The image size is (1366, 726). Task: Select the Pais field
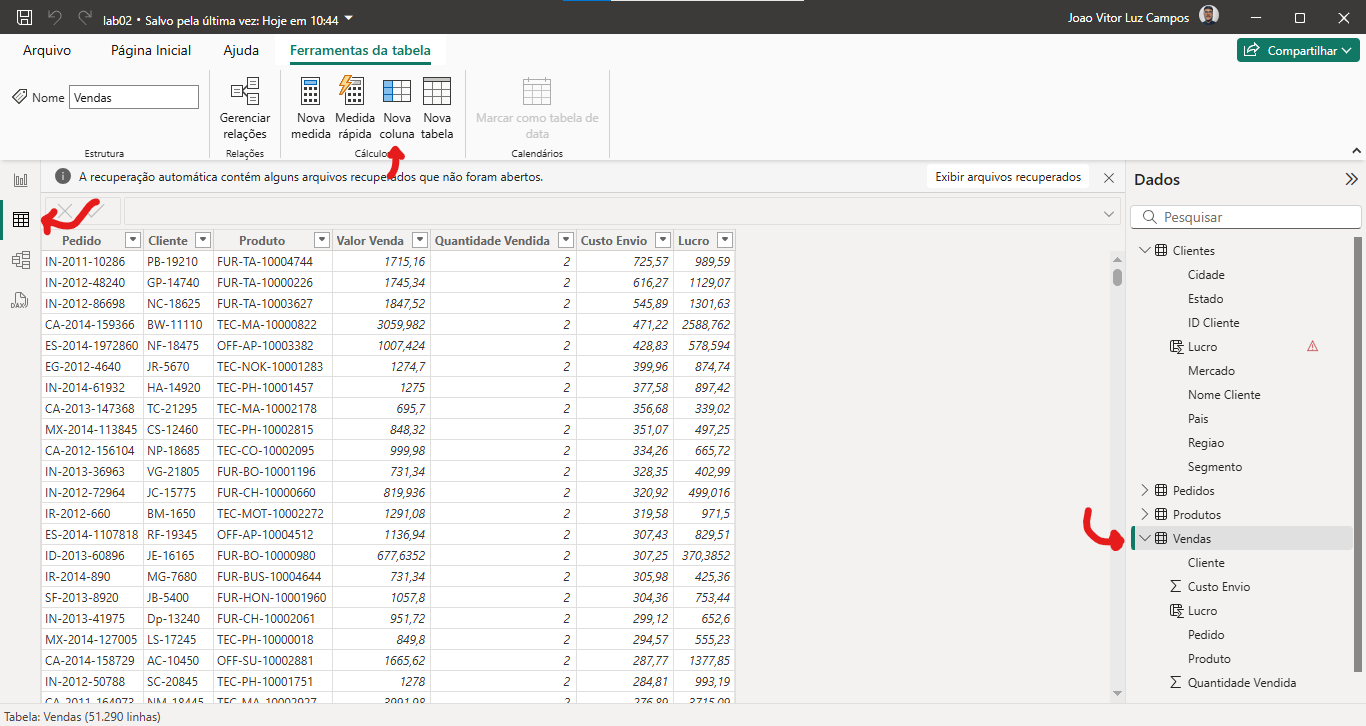tap(1198, 419)
